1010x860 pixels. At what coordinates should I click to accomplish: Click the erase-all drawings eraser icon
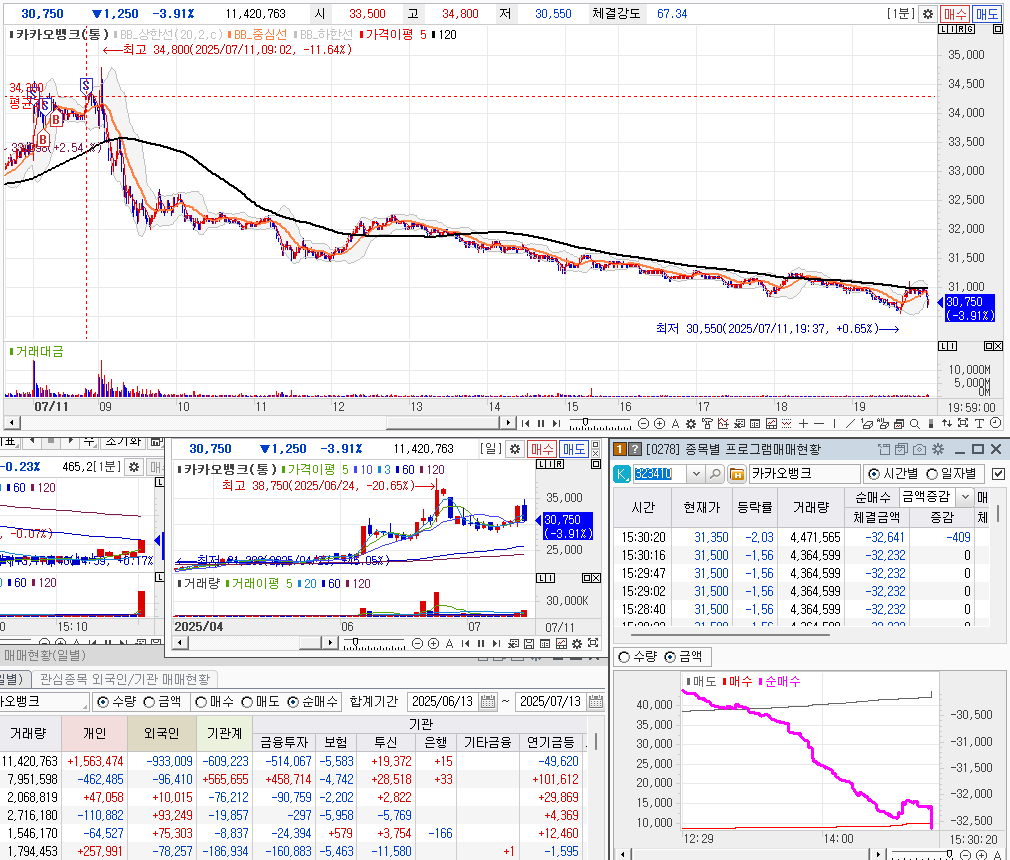point(882,423)
